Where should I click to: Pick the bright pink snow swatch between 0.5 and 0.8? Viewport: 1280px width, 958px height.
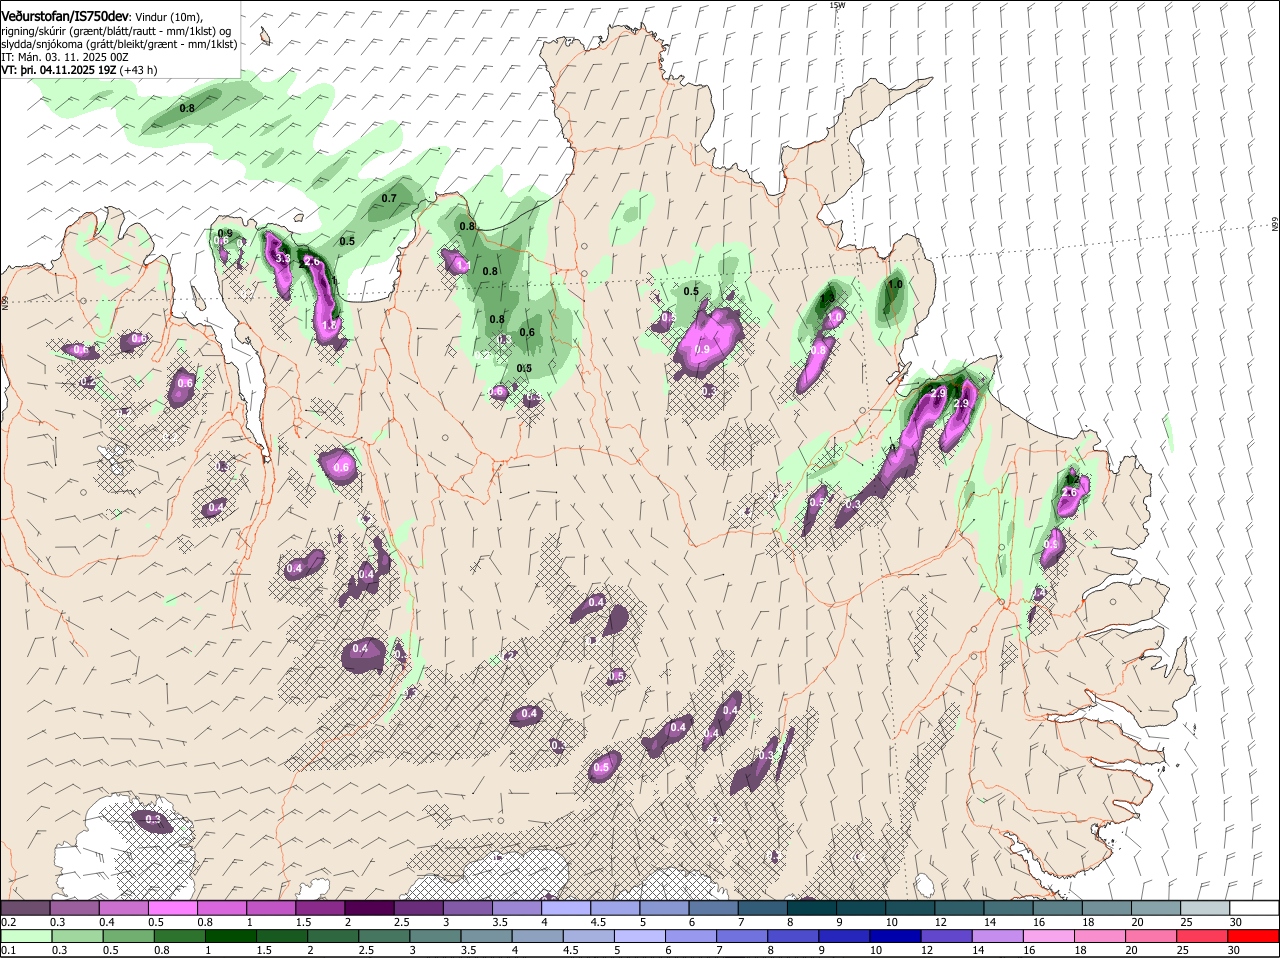[173, 907]
